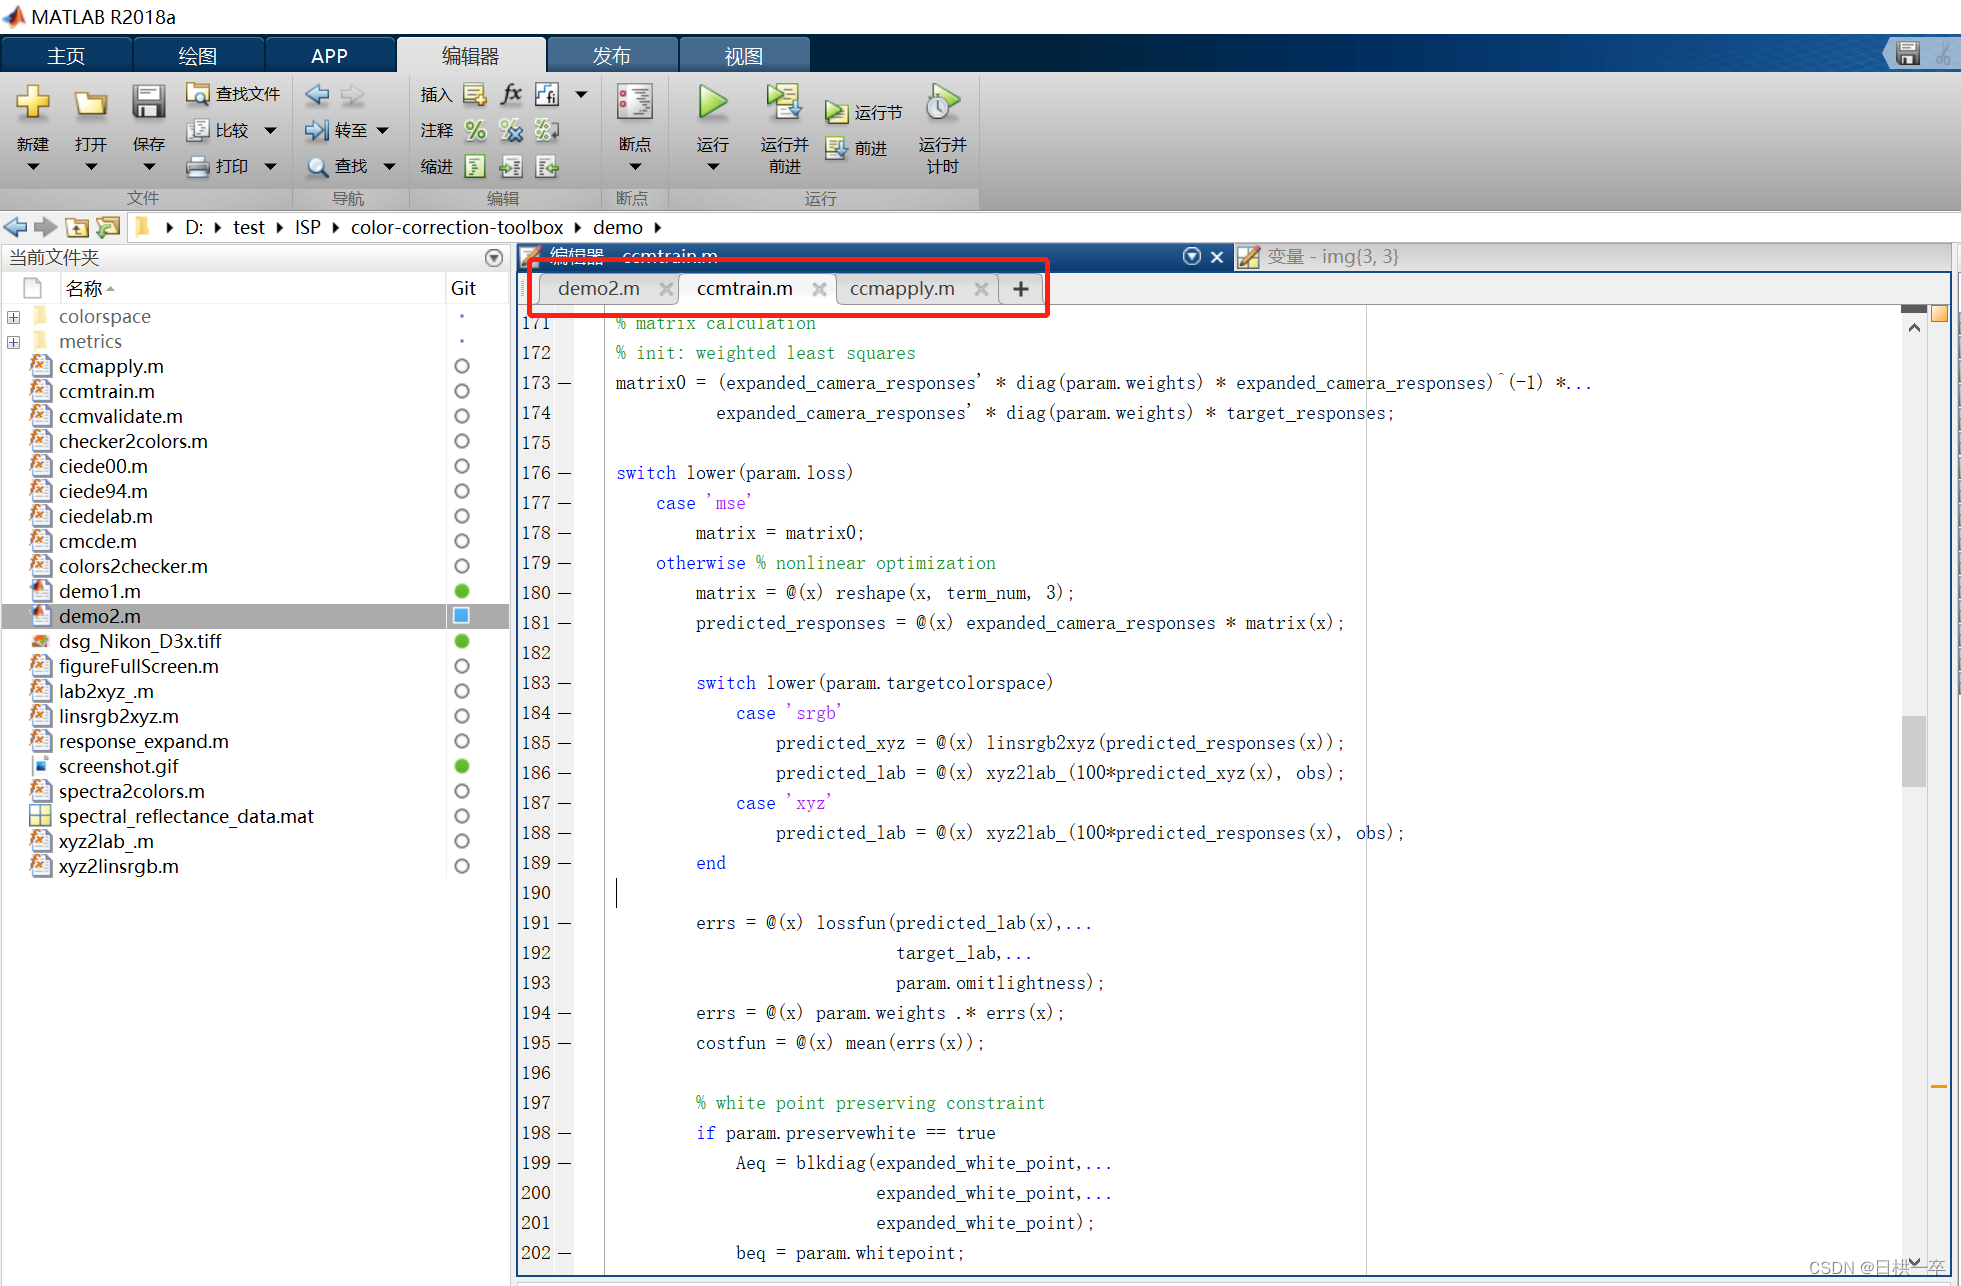The image size is (1961, 1286).
Task: Expand the metrics folder tree node
Action: pos(14,342)
